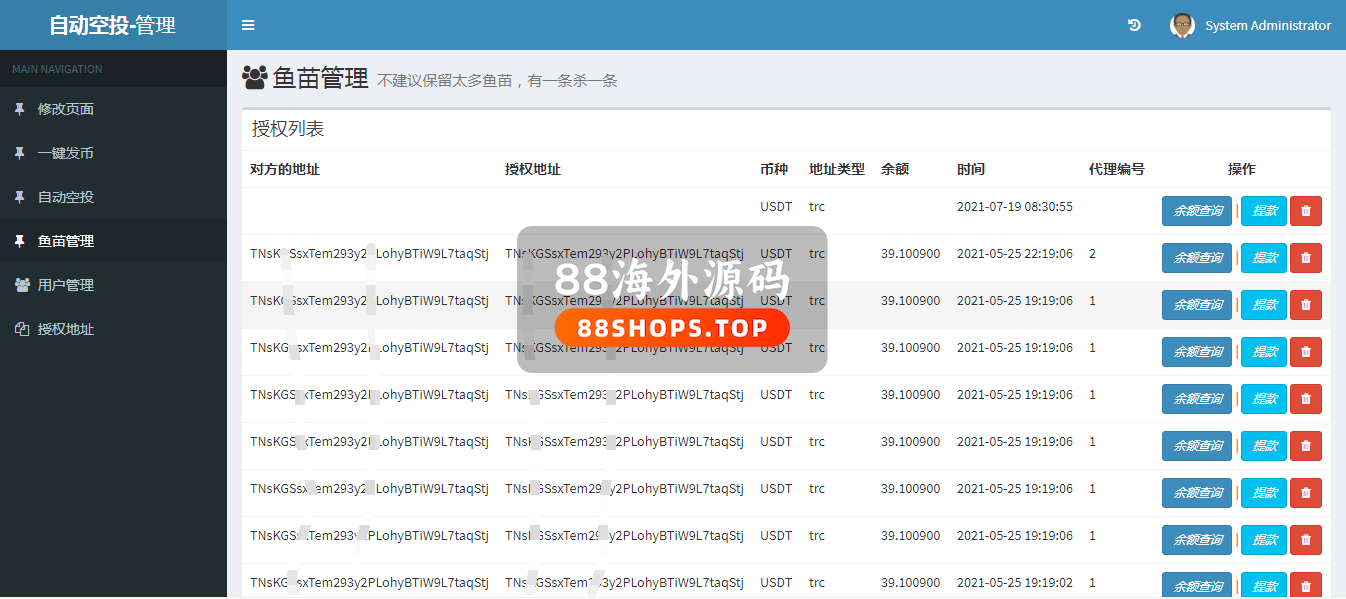1346x599 pixels.
Task: Delete the 2021-07-19 08:30:55 row with trash icon
Action: pos(1305,211)
